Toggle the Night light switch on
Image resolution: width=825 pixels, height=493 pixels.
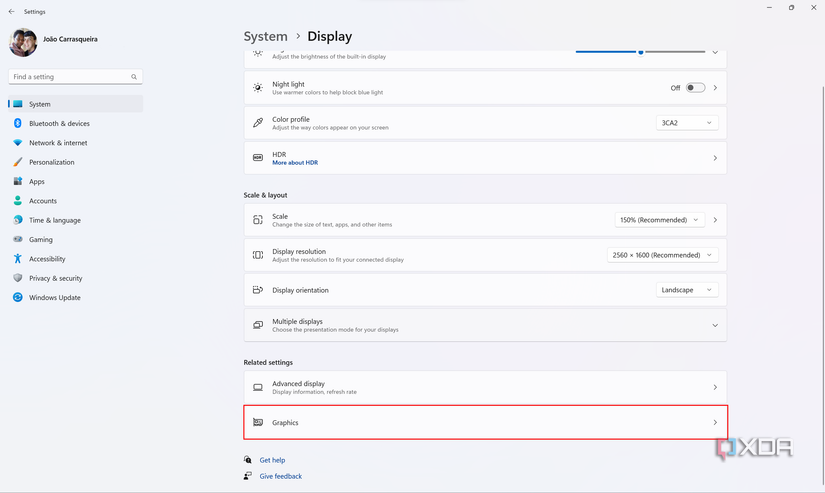tap(694, 88)
